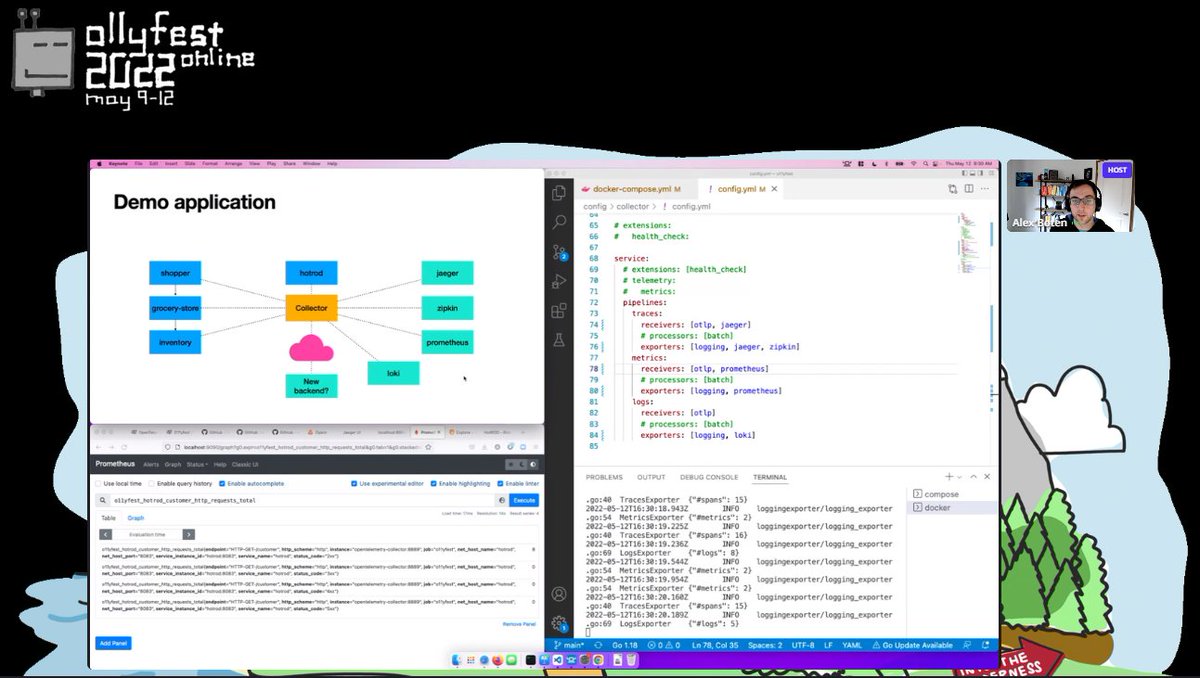Open the Accounts icon in activity bar
1200x678 pixels.
click(x=560, y=593)
